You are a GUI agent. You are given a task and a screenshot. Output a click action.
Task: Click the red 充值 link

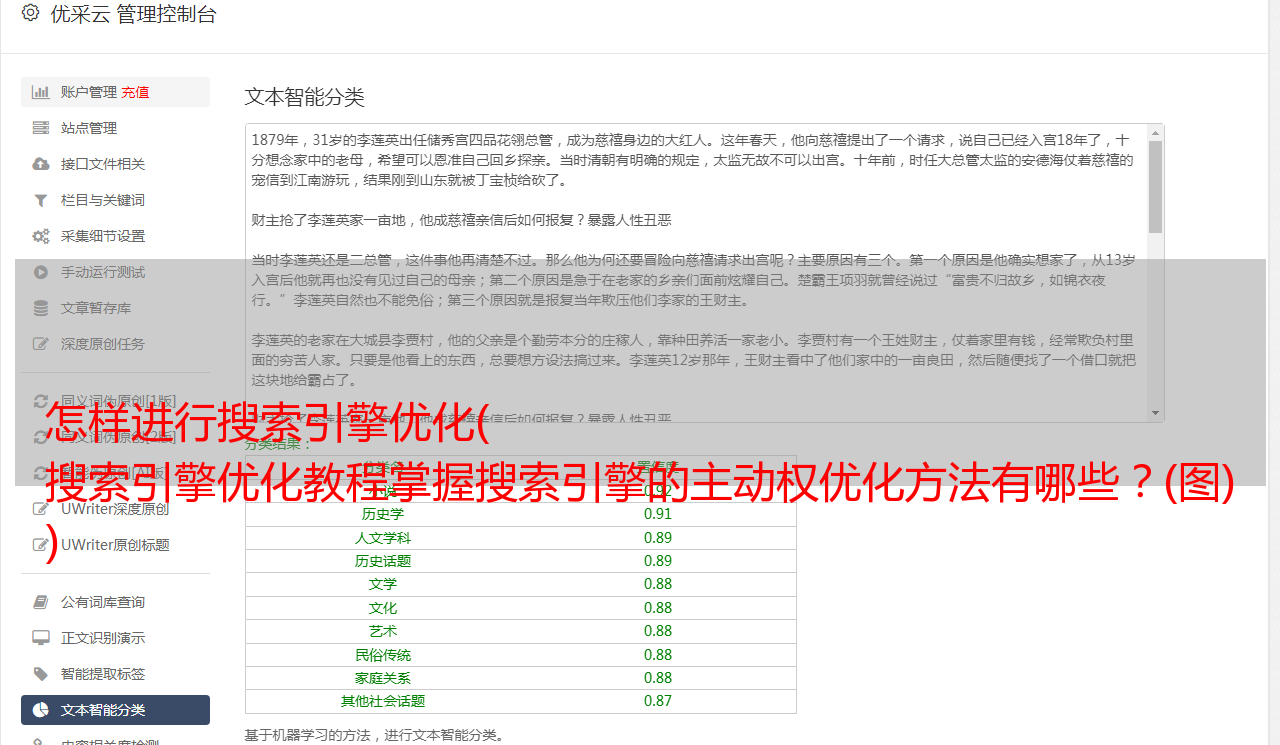click(135, 92)
